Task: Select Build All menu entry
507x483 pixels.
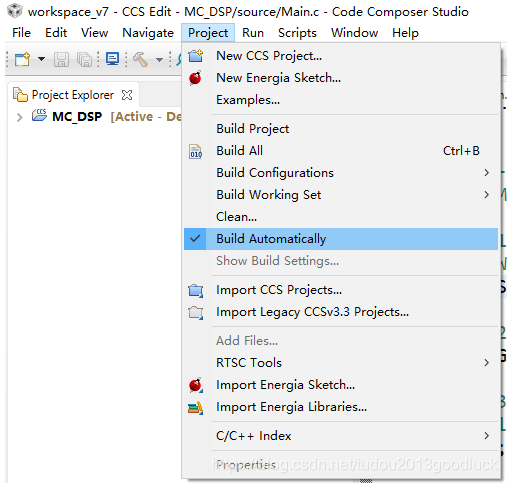Action: tap(239, 151)
